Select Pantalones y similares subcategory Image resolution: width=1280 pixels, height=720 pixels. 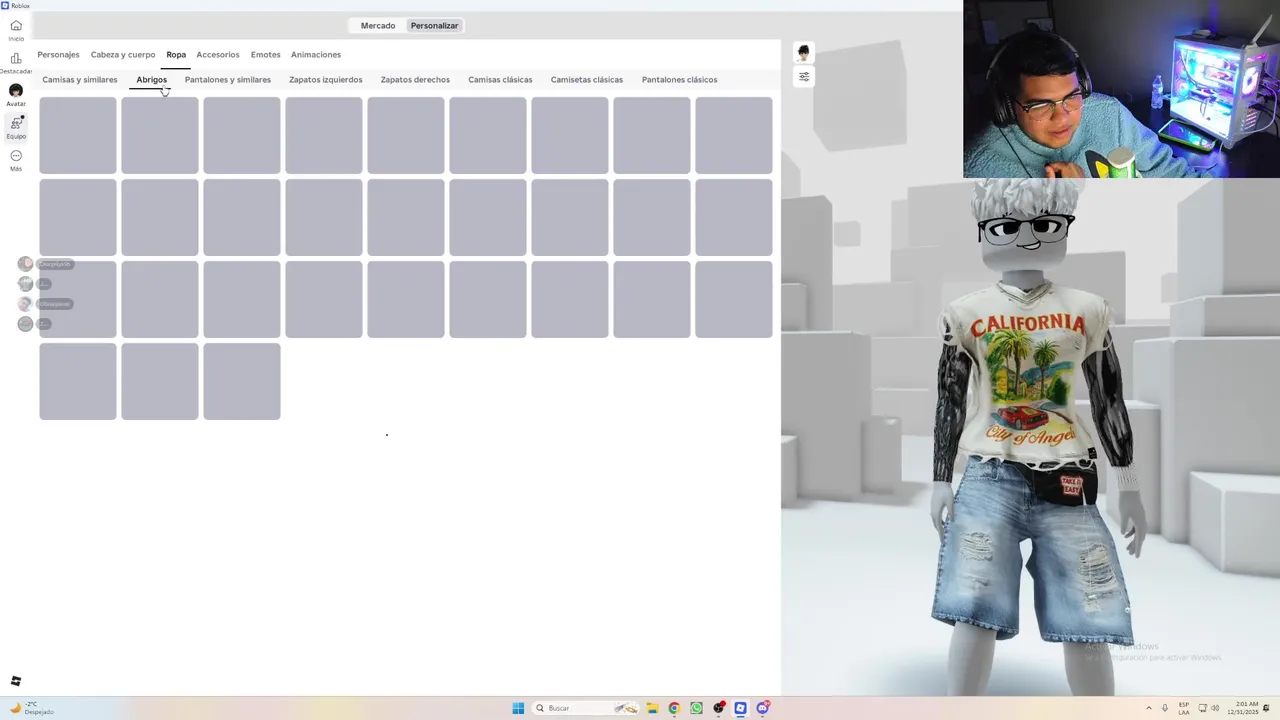(228, 80)
